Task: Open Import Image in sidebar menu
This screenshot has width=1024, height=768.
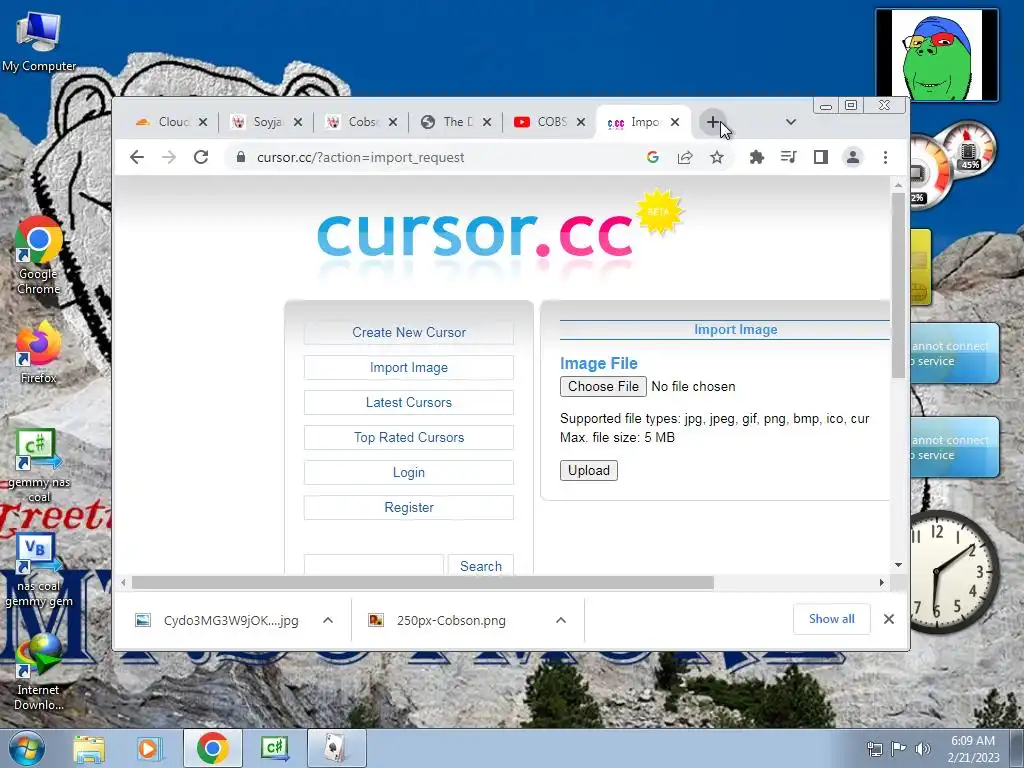Action: pyautogui.click(x=409, y=368)
